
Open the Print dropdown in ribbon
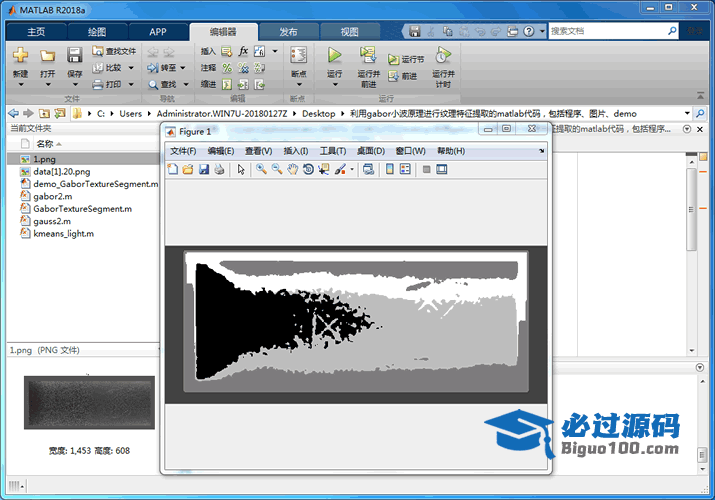(x=131, y=85)
